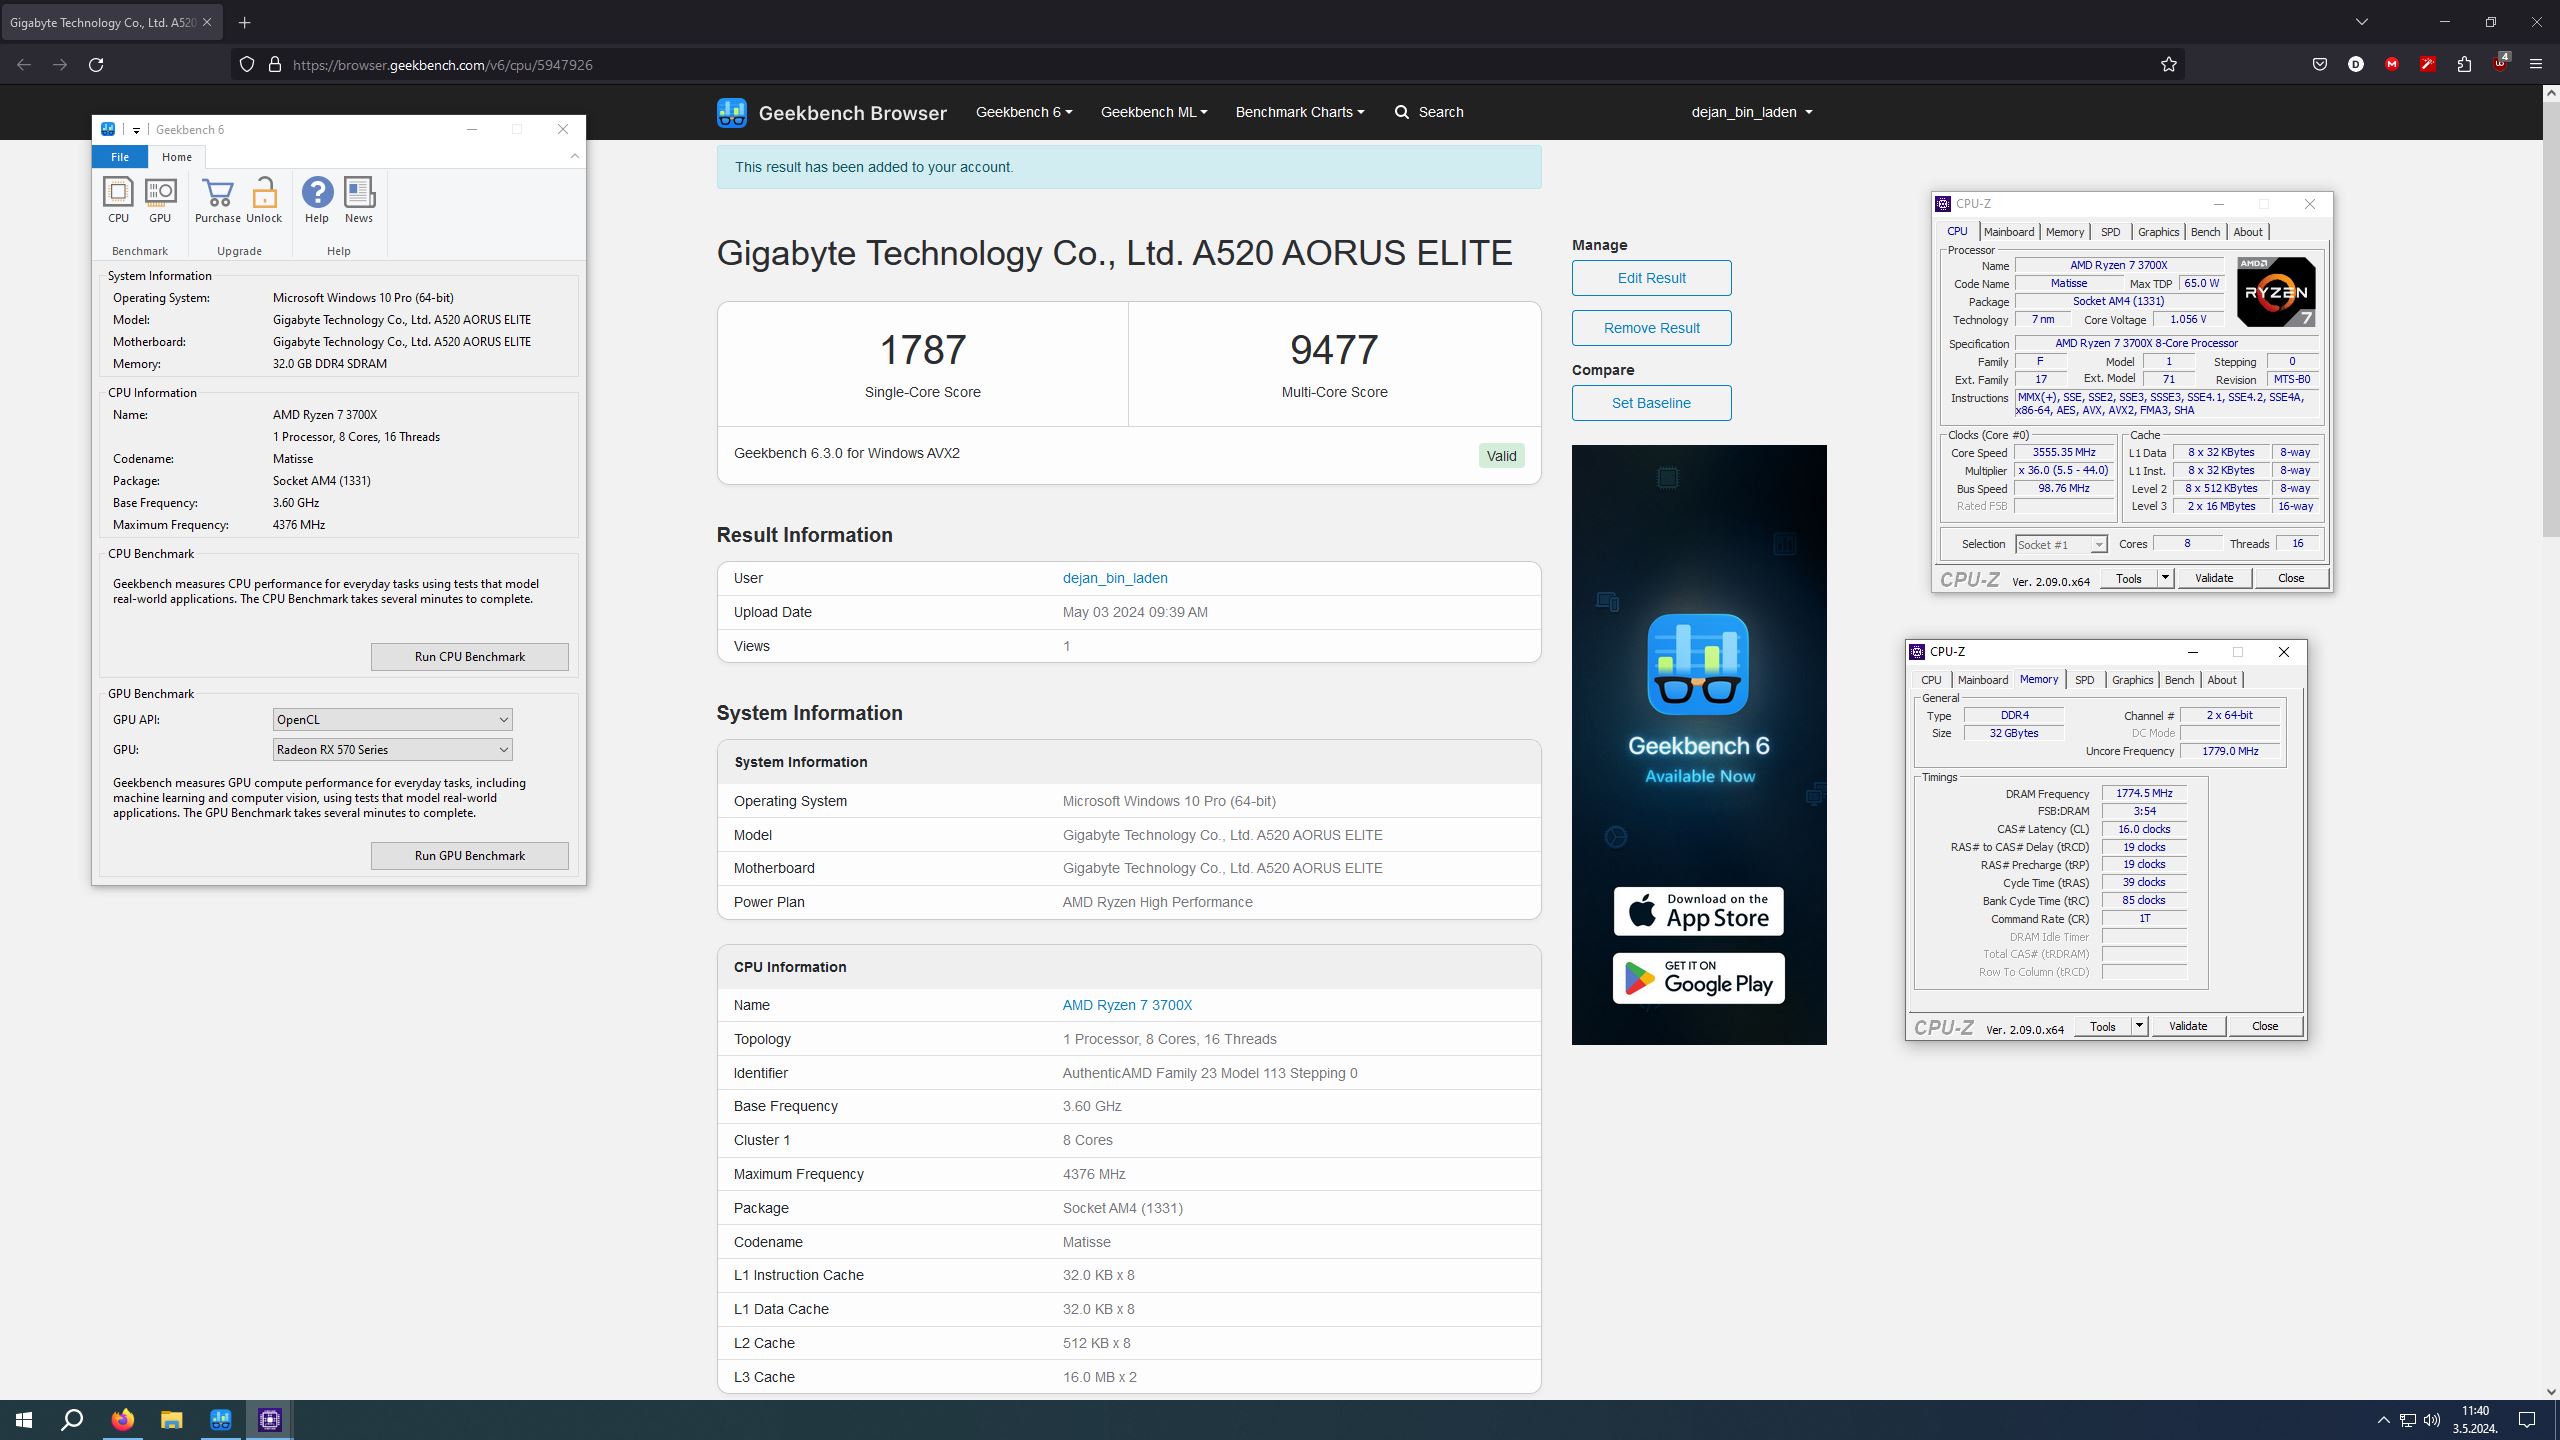
Task: Open the Firefox hamburger menu
Action: click(2536, 65)
